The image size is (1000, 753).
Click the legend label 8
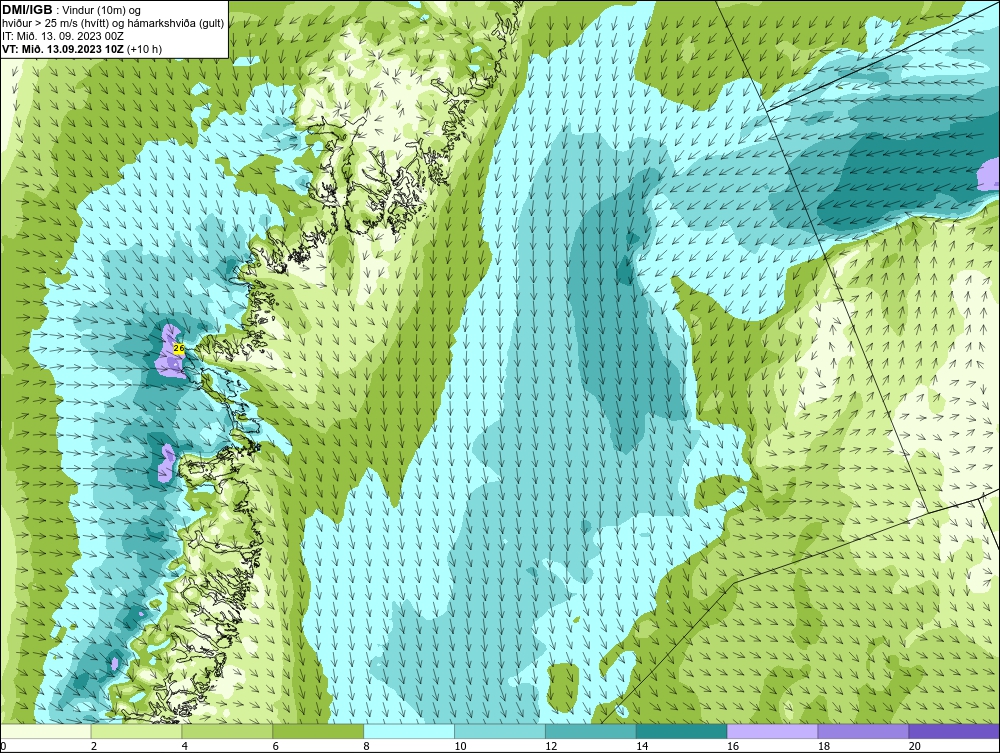click(x=366, y=746)
